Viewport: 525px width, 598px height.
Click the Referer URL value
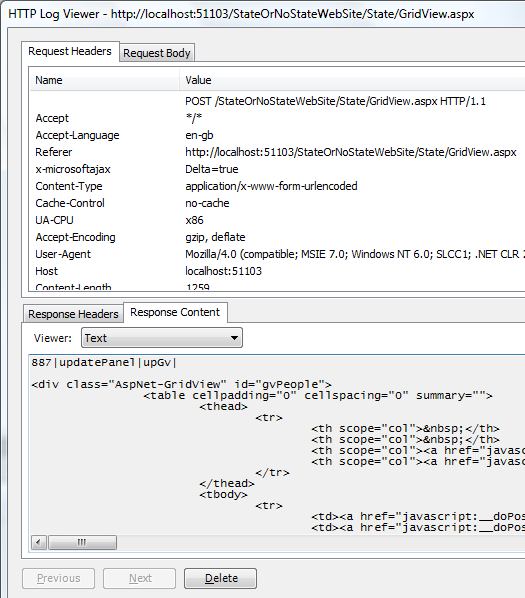[351, 152]
